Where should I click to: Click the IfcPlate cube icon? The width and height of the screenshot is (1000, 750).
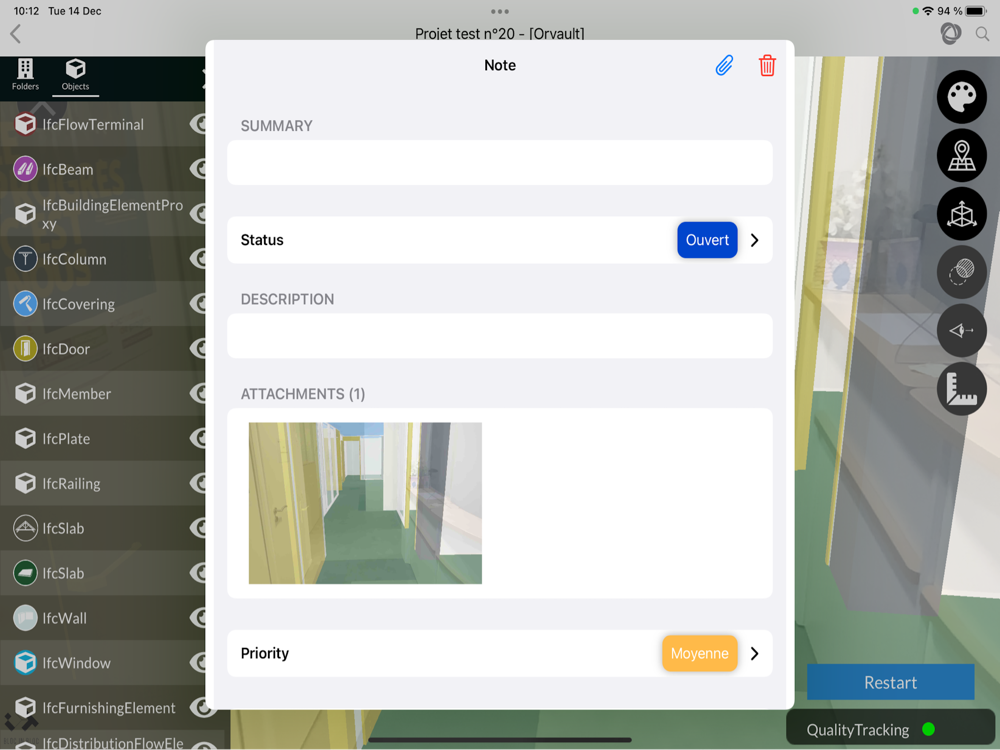tap(26, 438)
